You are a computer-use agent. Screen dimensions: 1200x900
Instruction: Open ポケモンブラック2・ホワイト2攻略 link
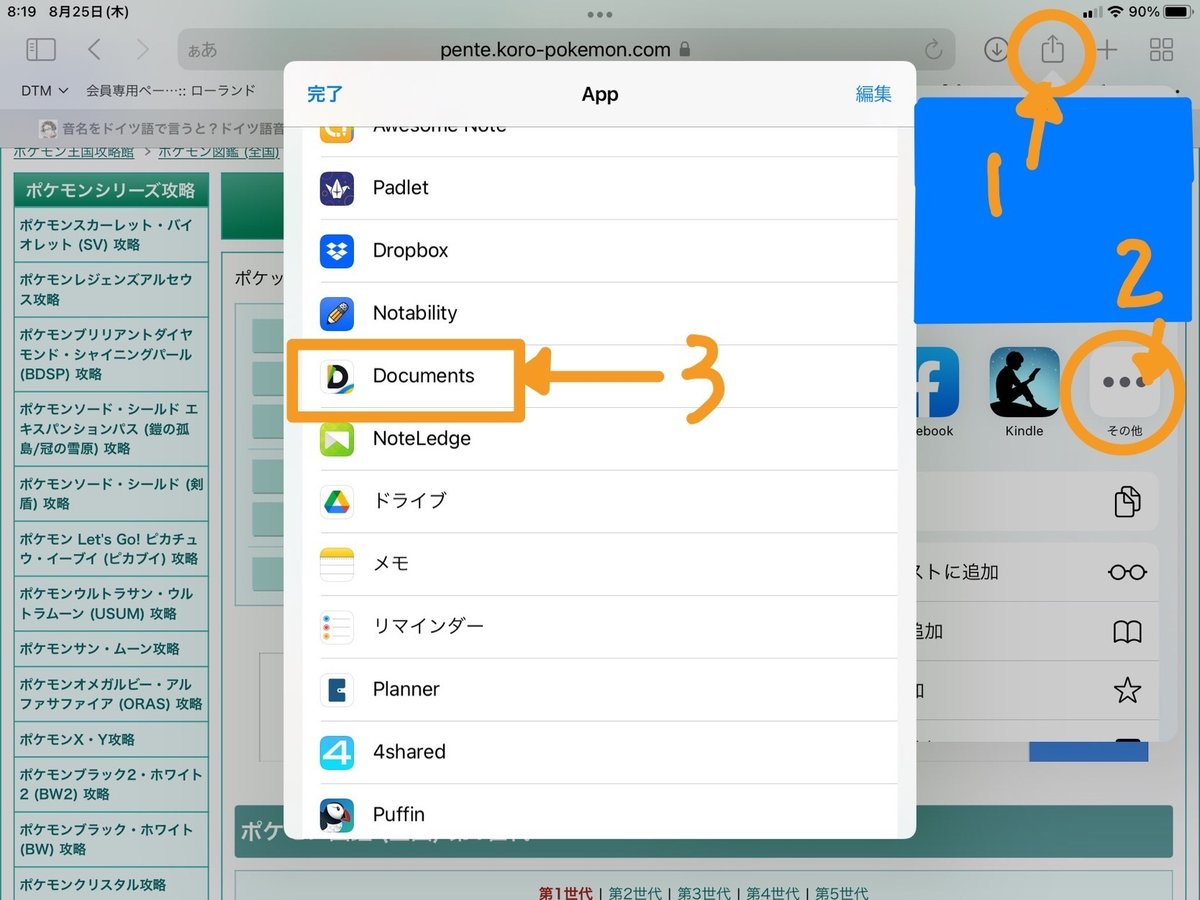(111, 784)
